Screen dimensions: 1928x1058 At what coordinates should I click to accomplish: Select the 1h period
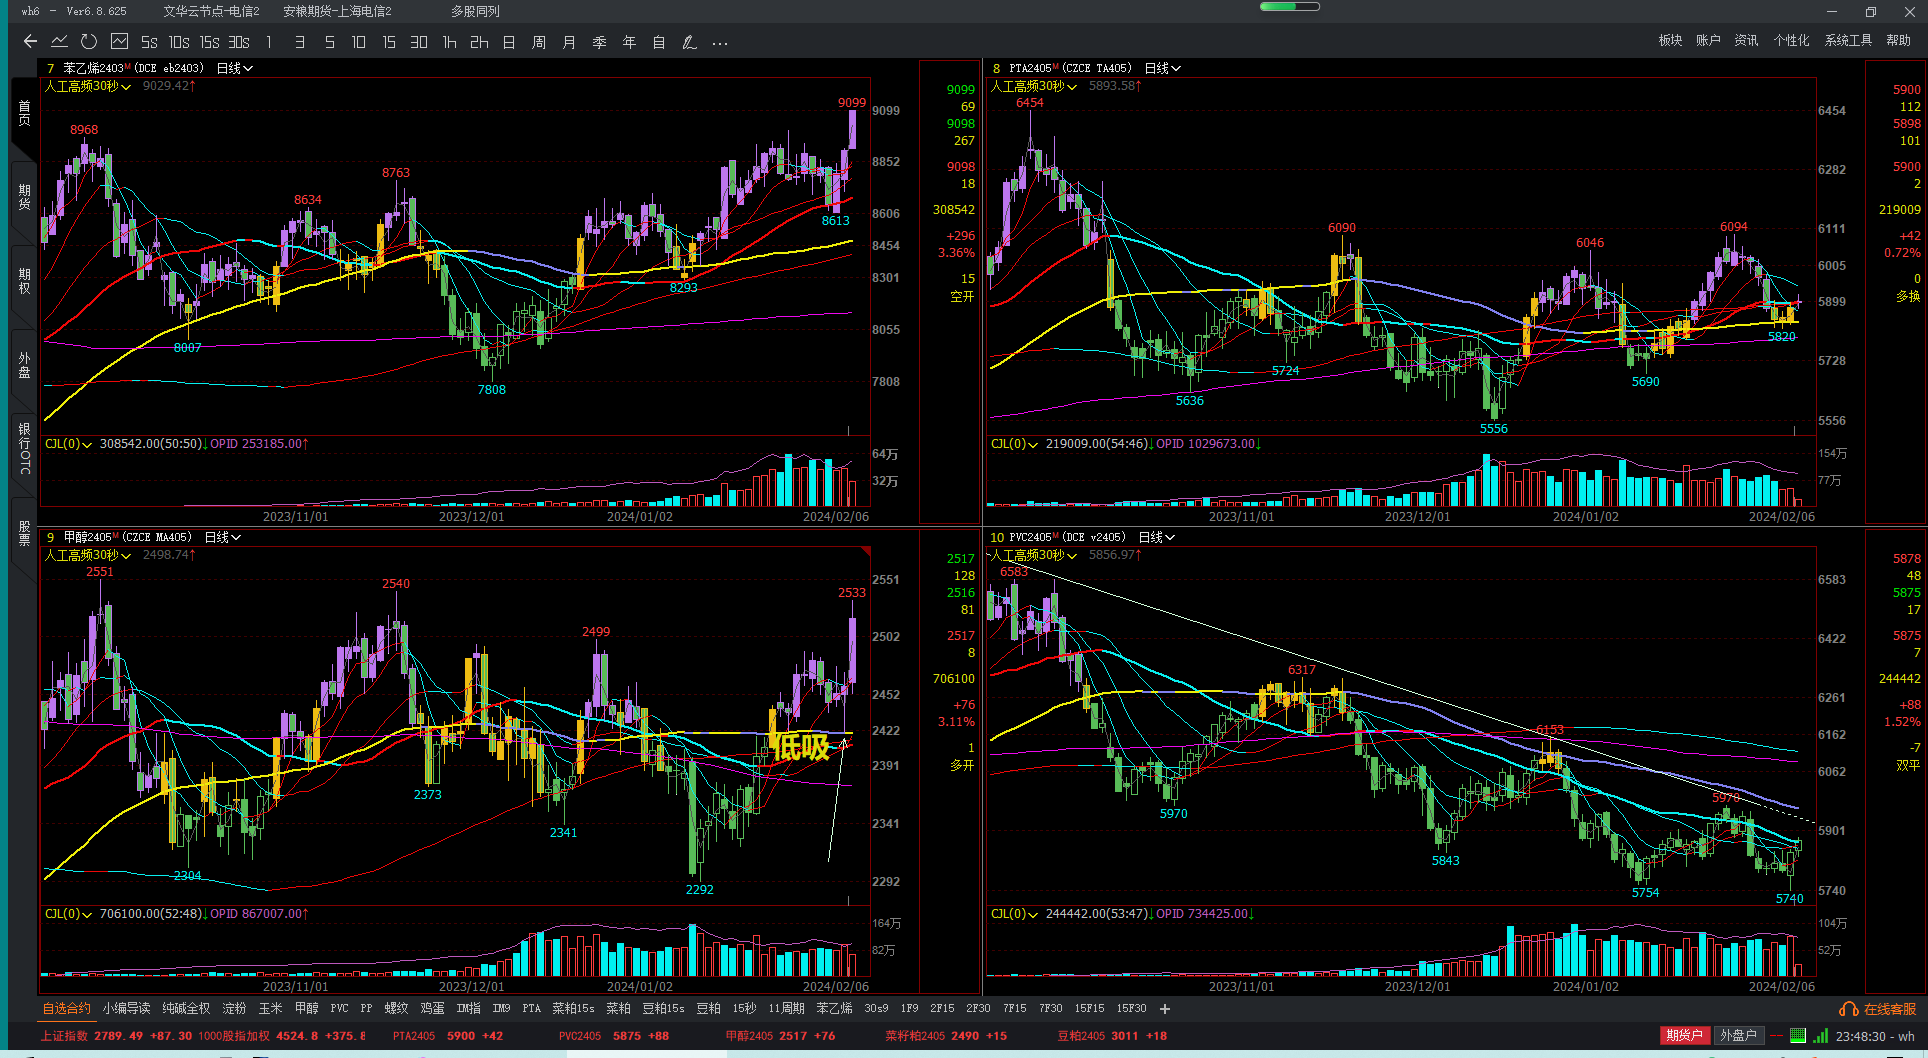pyautogui.click(x=449, y=42)
